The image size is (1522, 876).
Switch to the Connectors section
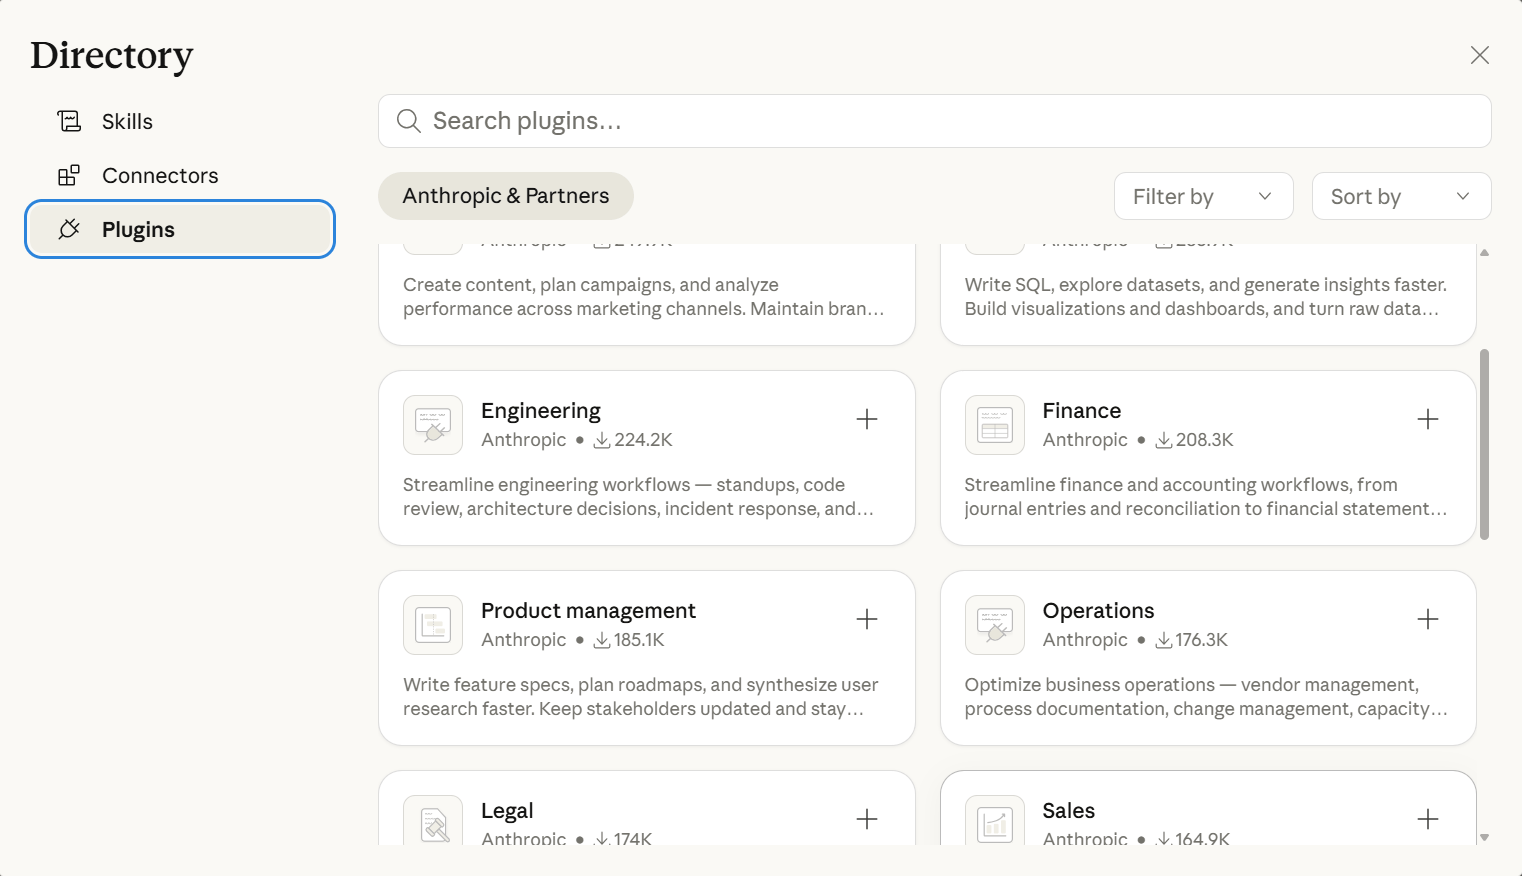(160, 176)
